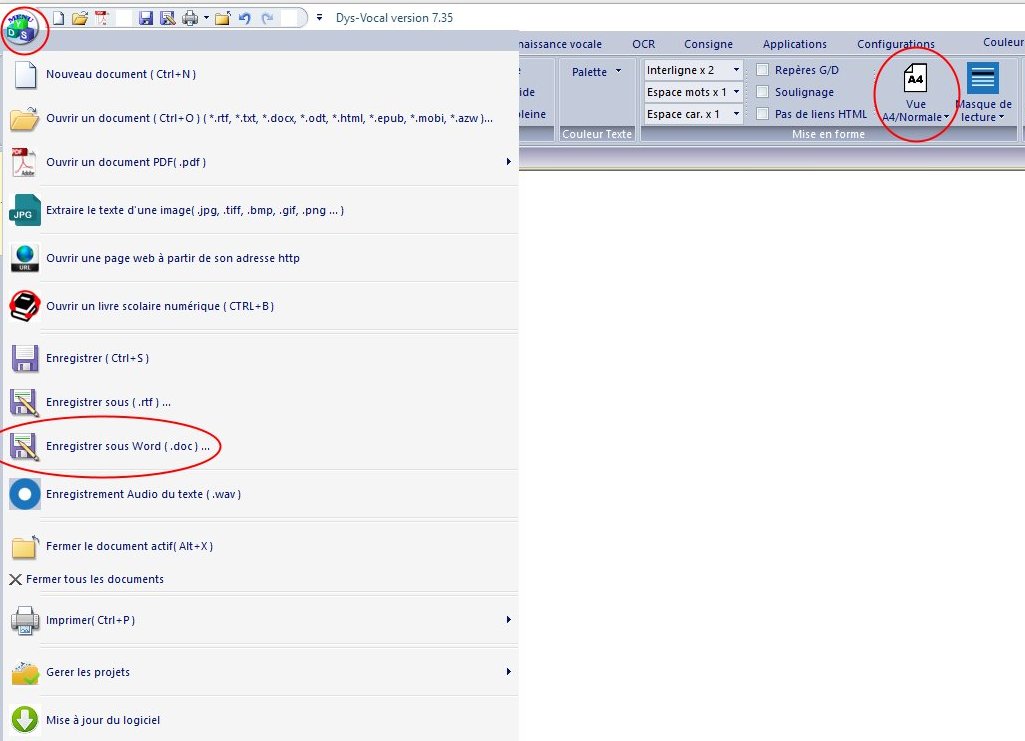Select Fermer tous les documents
The width and height of the screenshot is (1025, 741).
(x=94, y=579)
